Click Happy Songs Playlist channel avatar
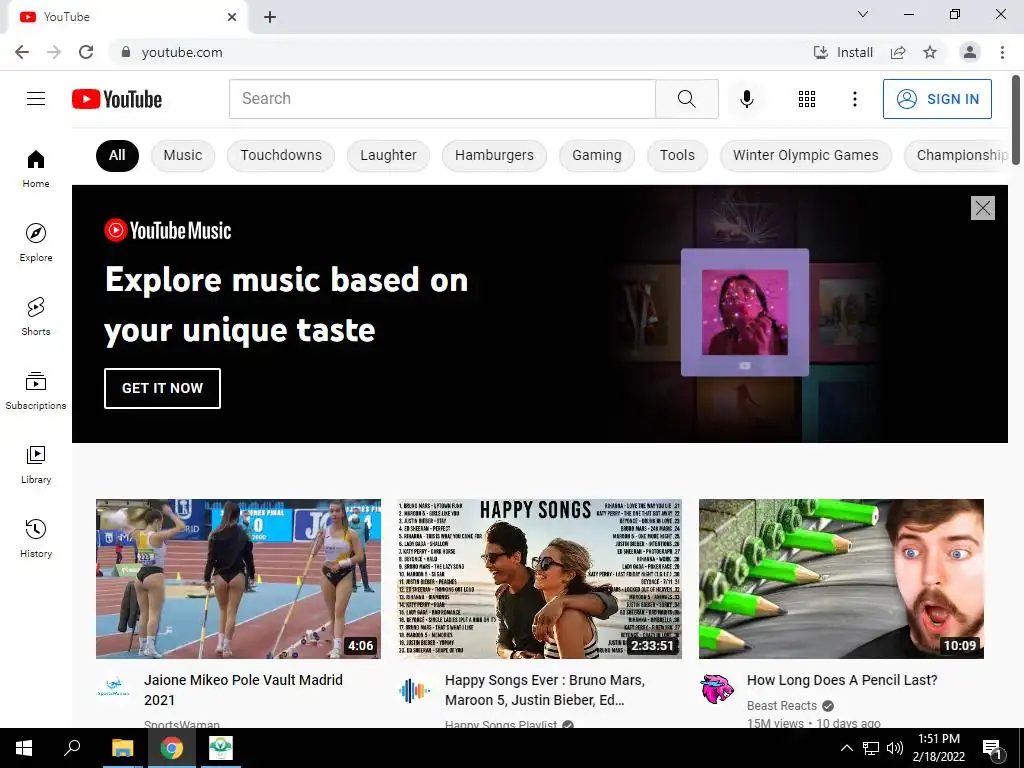The width and height of the screenshot is (1024, 768). point(414,689)
